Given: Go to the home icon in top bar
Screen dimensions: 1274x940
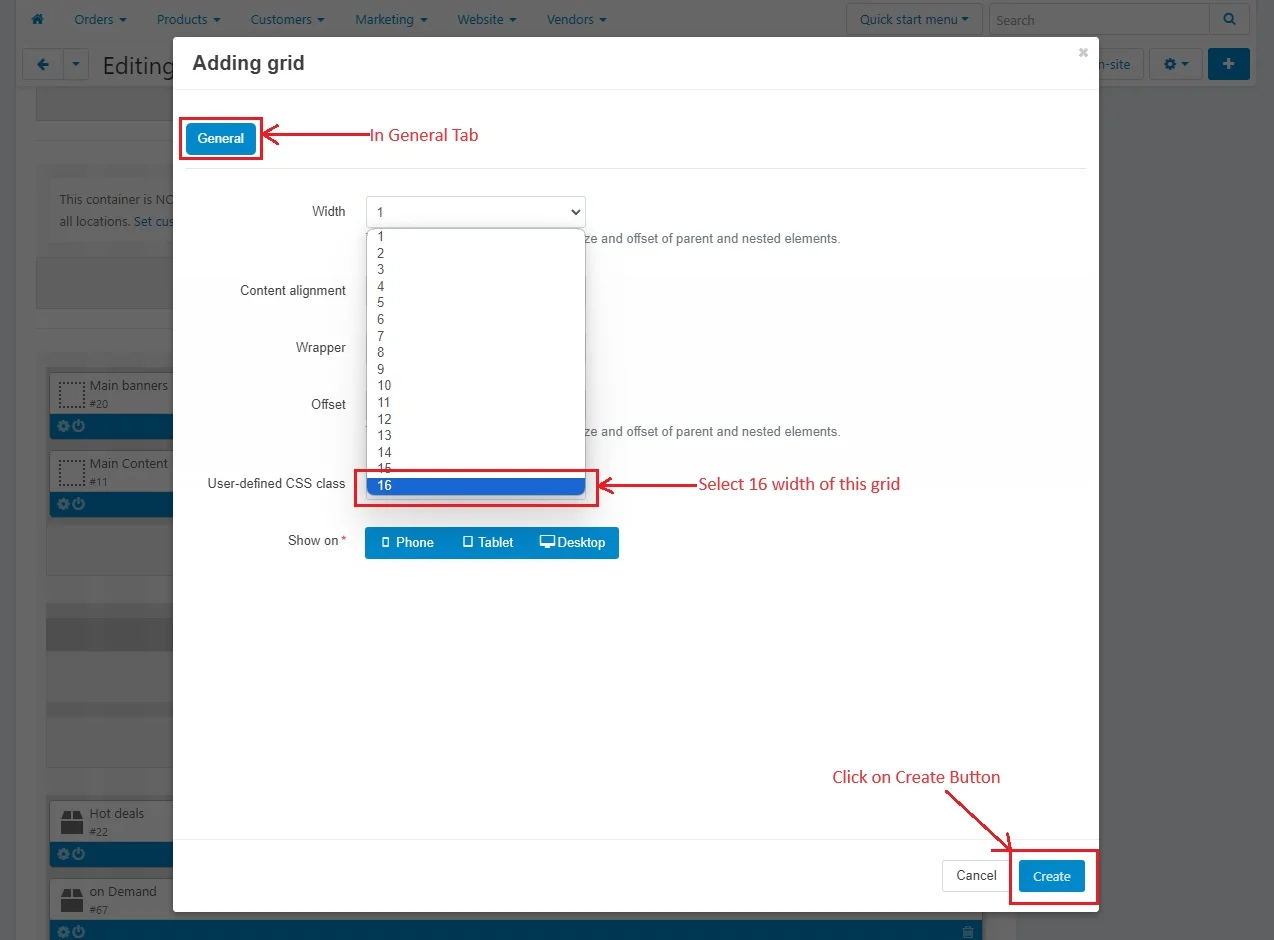Looking at the screenshot, I should 38,19.
